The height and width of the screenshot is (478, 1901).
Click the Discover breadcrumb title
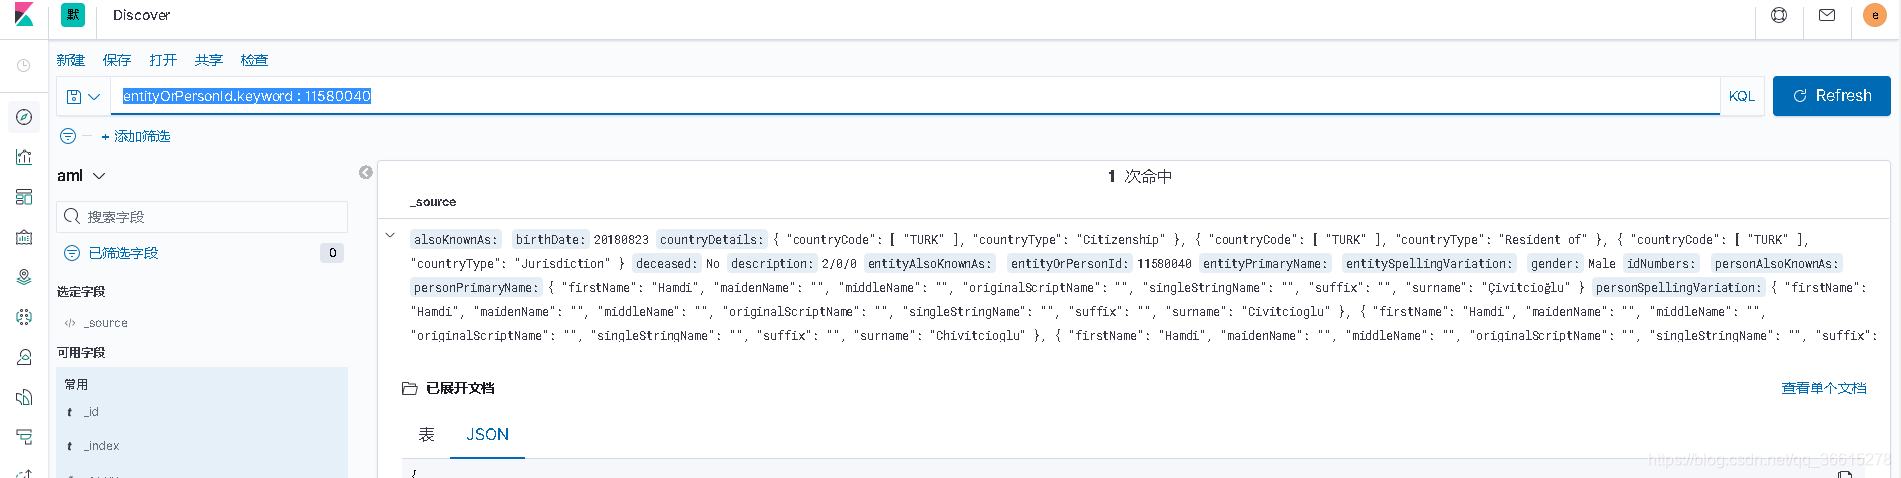coord(142,15)
